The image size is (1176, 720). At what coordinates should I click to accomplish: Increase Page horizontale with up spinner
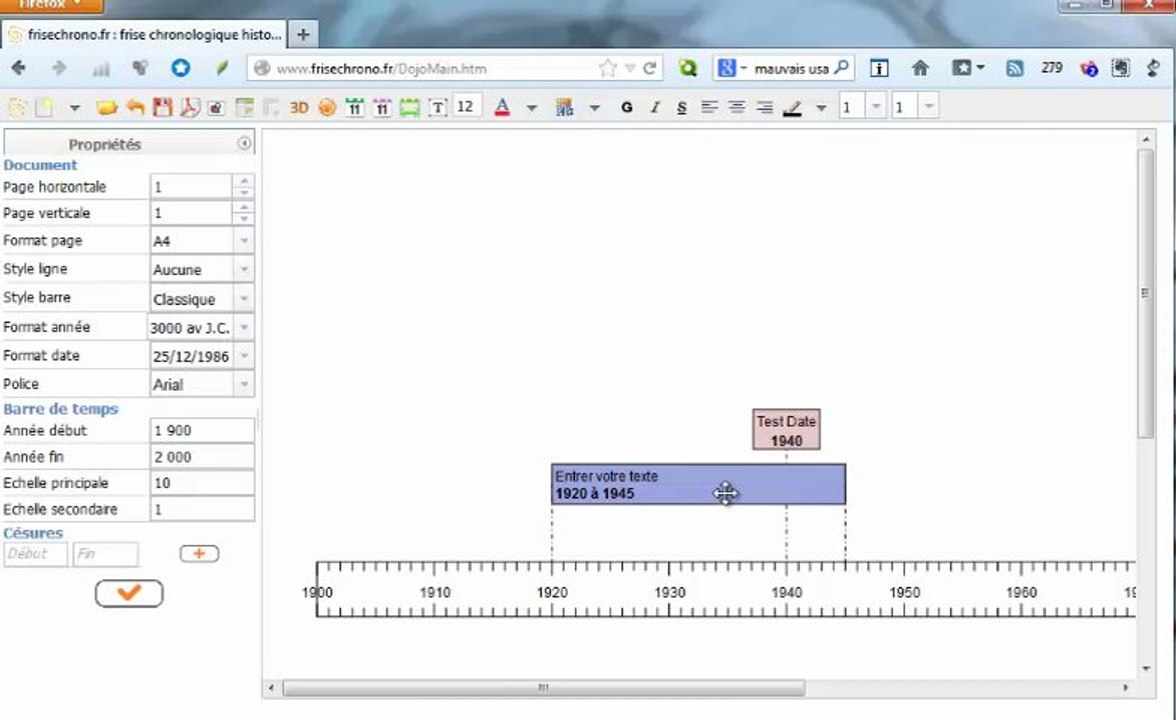click(244, 180)
